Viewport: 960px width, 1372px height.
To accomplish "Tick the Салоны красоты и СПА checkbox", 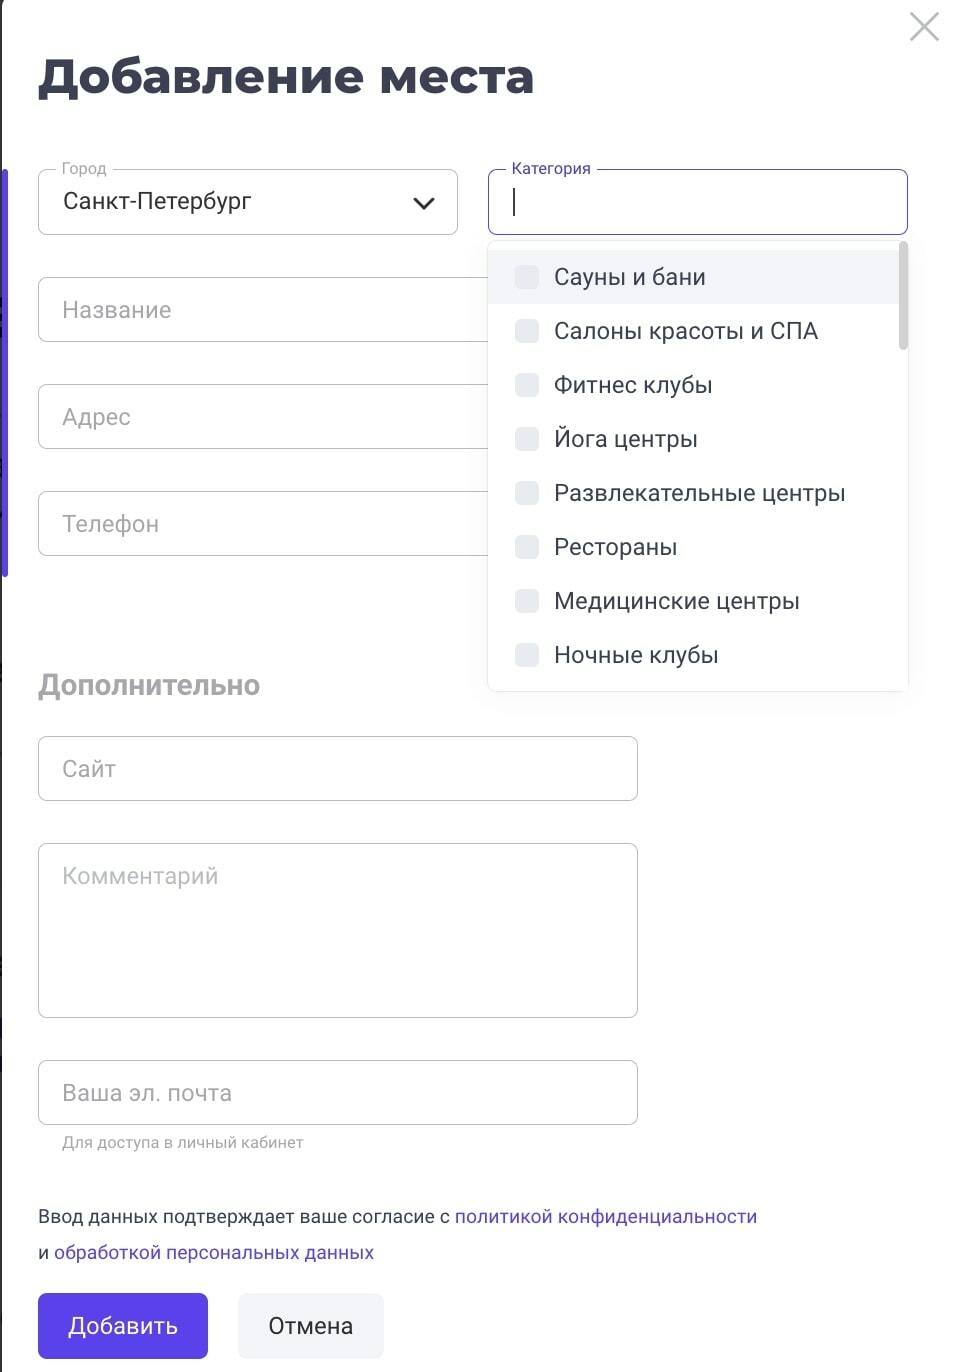I will coord(527,331).
